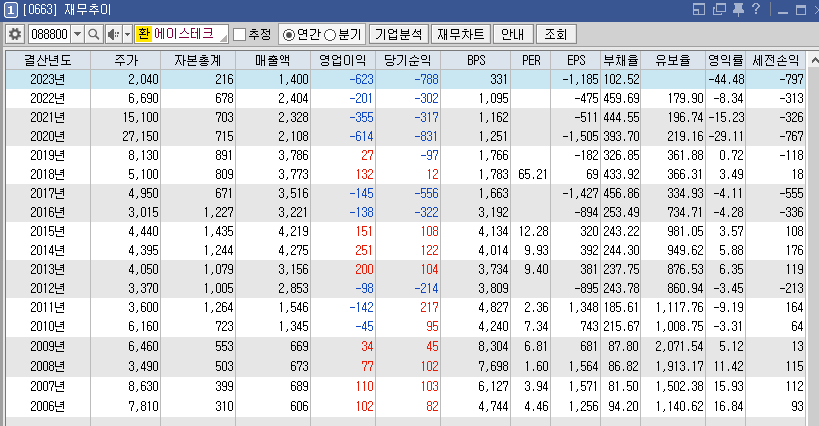This screenshot has width=819, height=426.
Task: Click the speaker sound icon
Action: coord(113,34)
